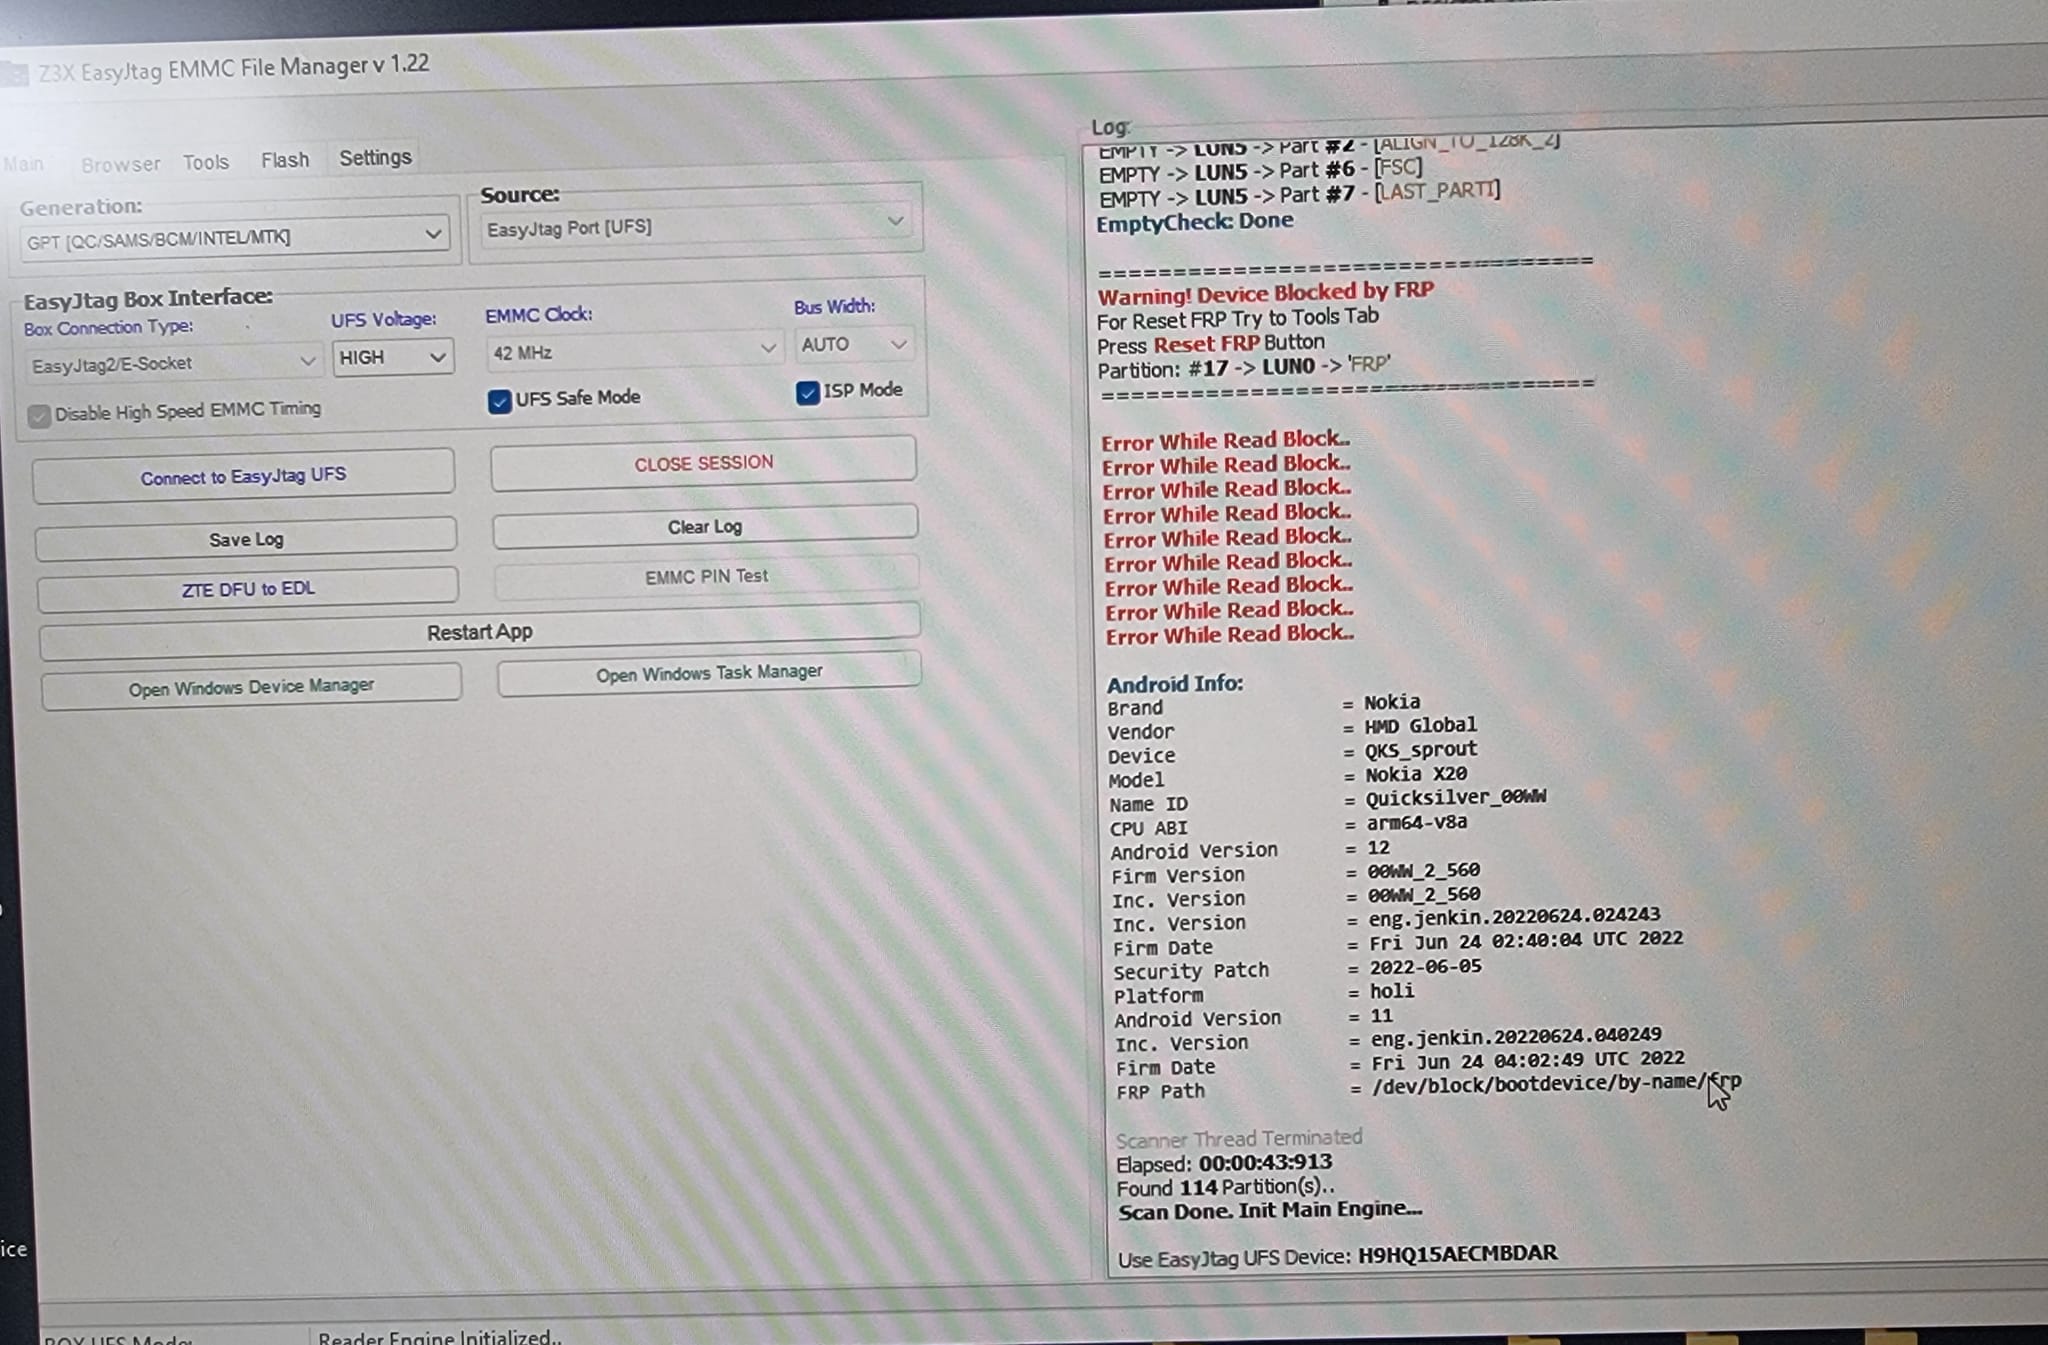Click the Save Log button
2048x1345 pixels.
246,539
